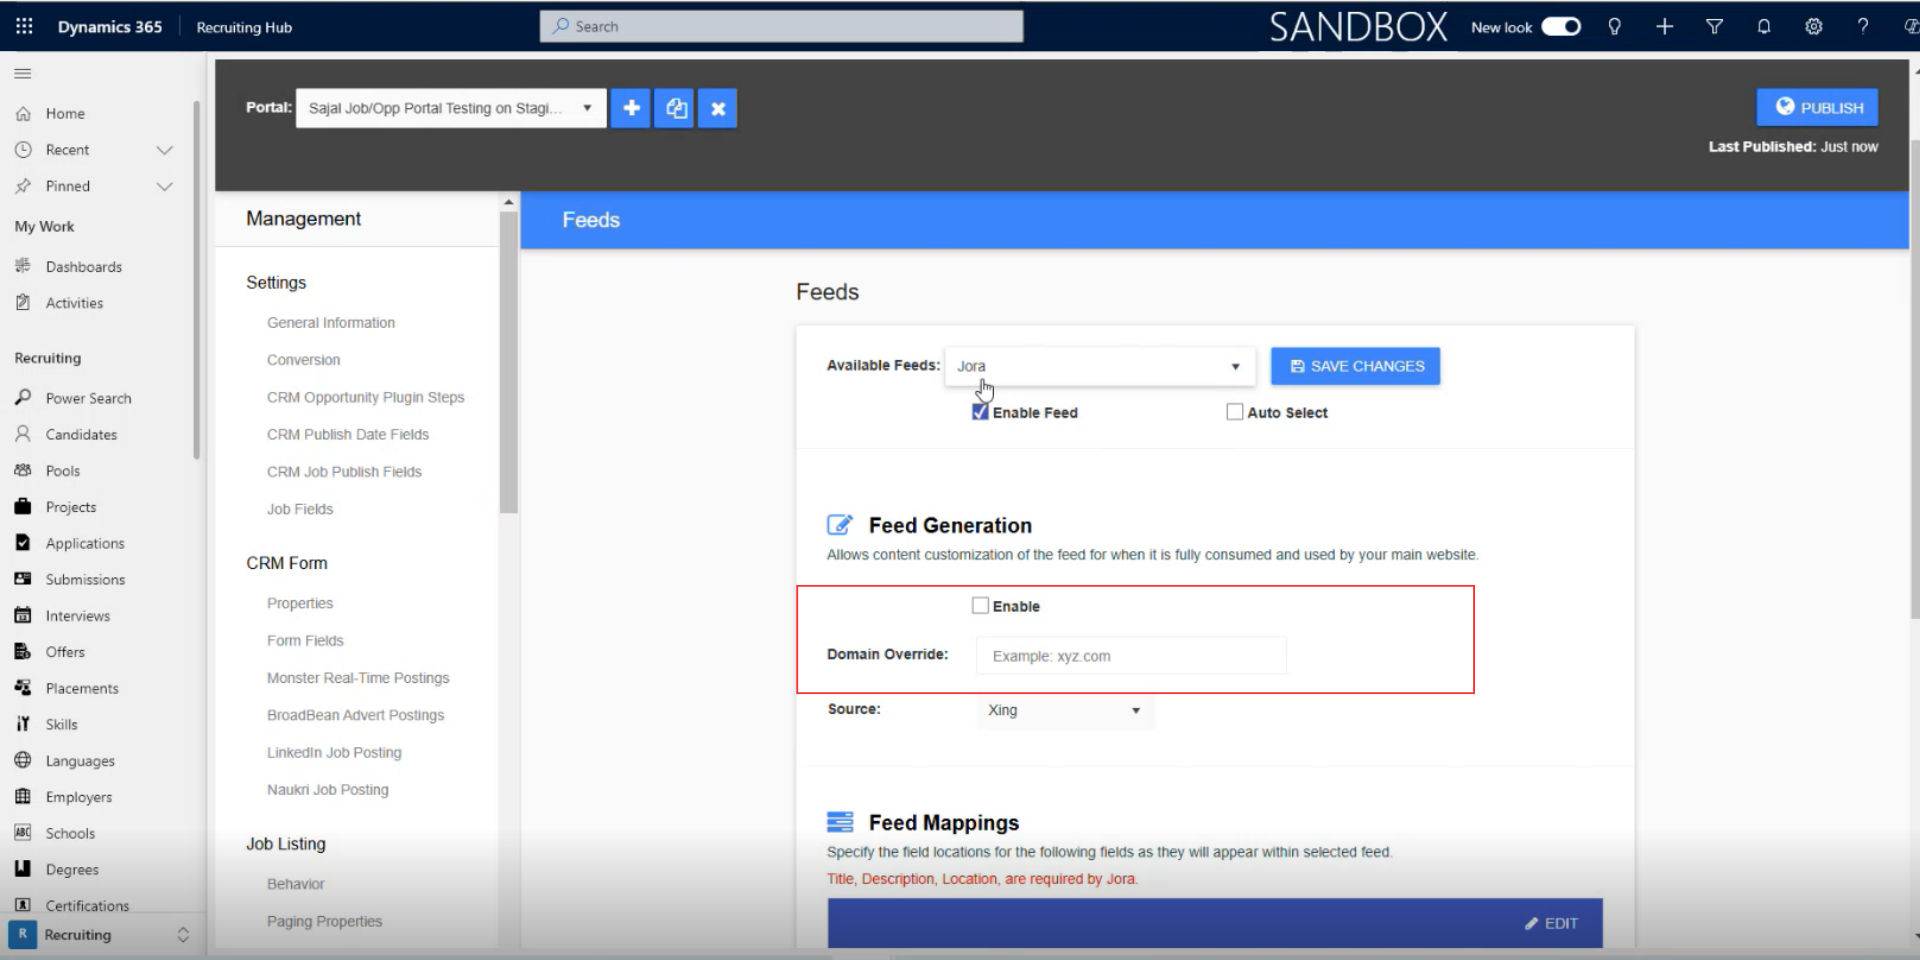
Task: Open Placements in sidebar
Action: pos(81,688)
